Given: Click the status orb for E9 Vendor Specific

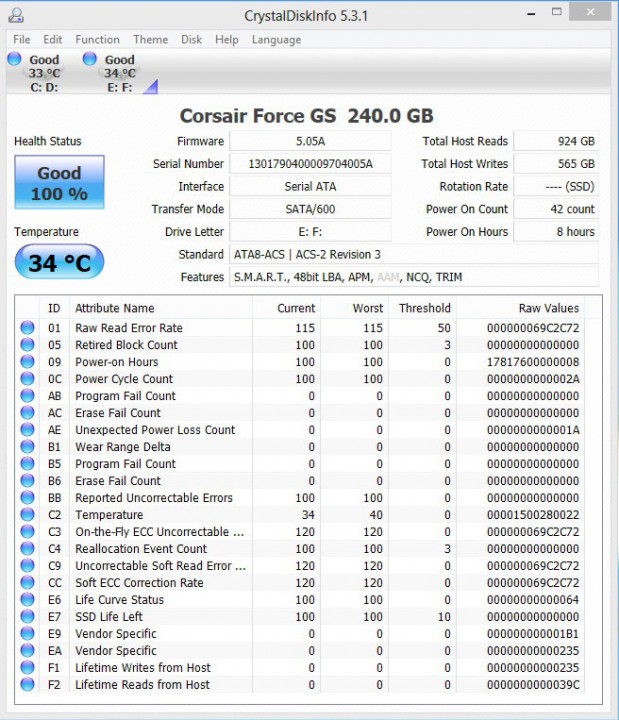Looking at the screenshot, I should coord(28,633).
